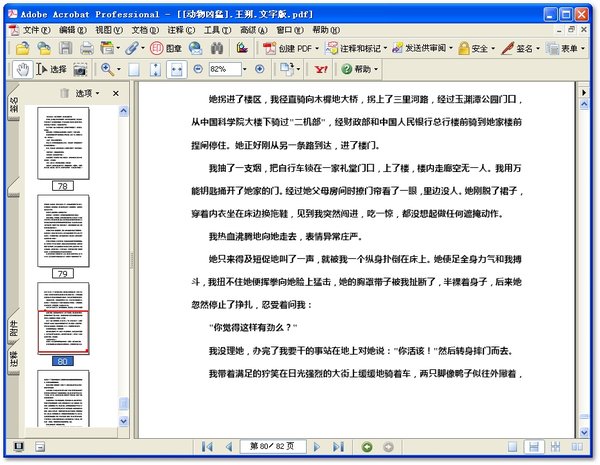Choose the 选择 text select tool
This screenshot has height=465, width=600.
51,70
